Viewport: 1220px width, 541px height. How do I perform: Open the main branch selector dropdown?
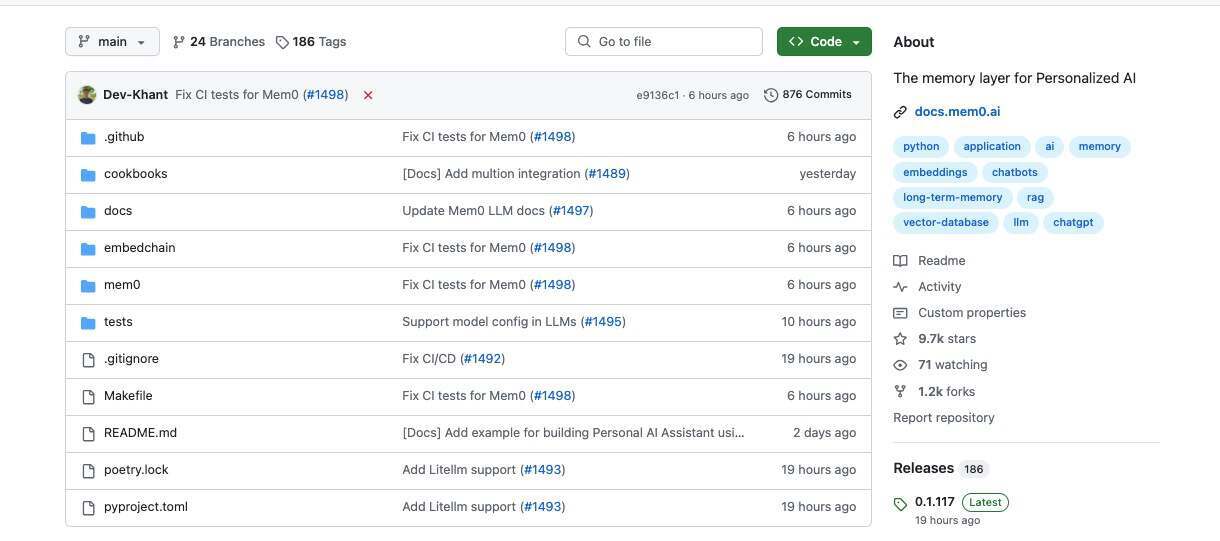point(112,42)
